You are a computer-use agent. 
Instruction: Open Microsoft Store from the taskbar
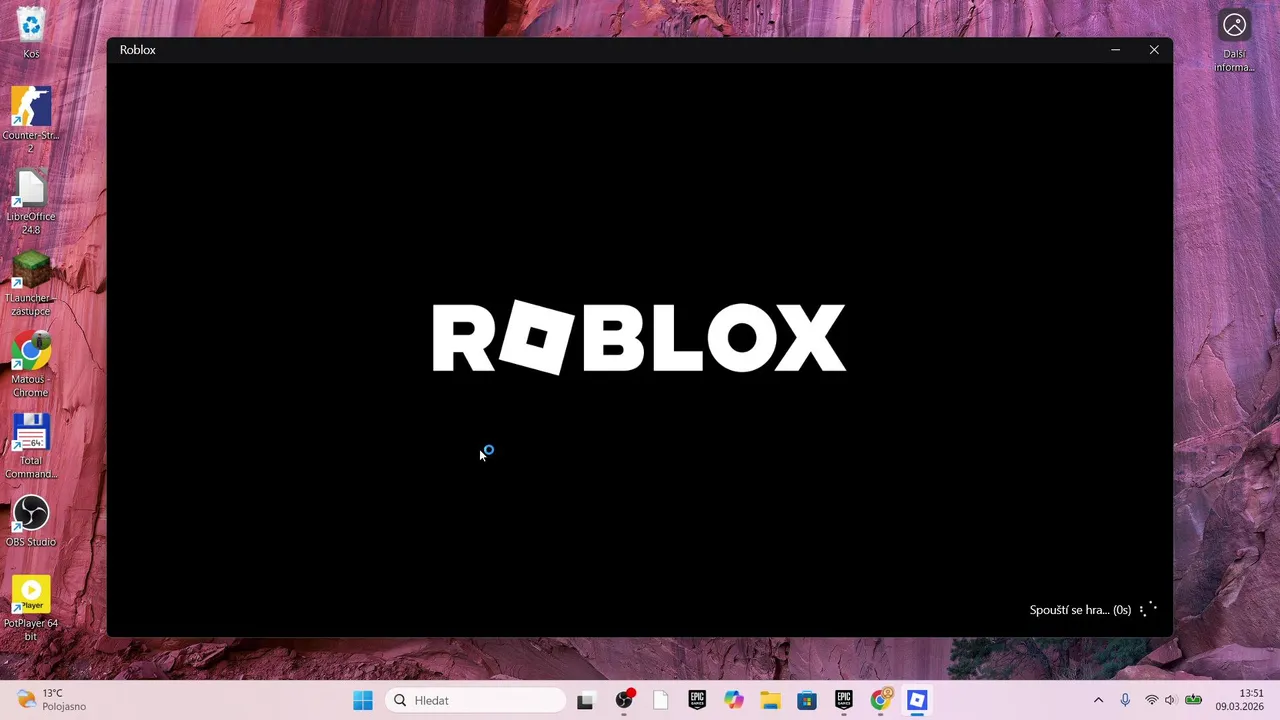(x=807, y=700)
